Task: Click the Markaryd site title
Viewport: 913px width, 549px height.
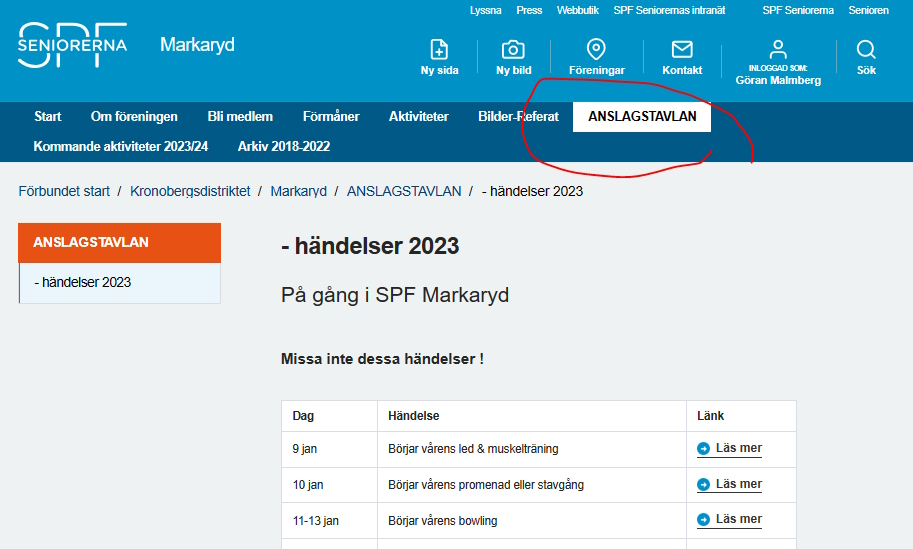Action: point(197,45)
